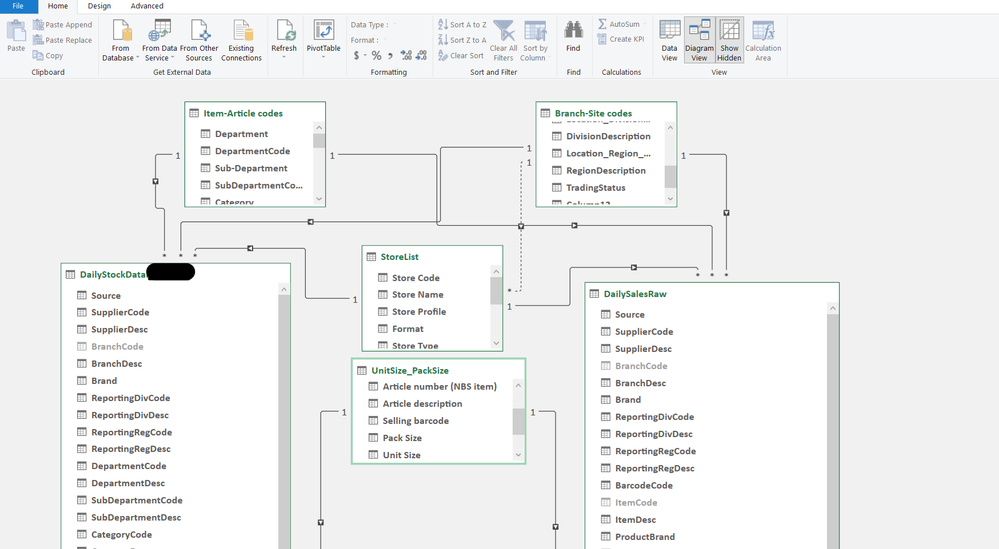This screenshot has width=999, height=549.
Task: Select TradingStatus field
Action: 596,188
